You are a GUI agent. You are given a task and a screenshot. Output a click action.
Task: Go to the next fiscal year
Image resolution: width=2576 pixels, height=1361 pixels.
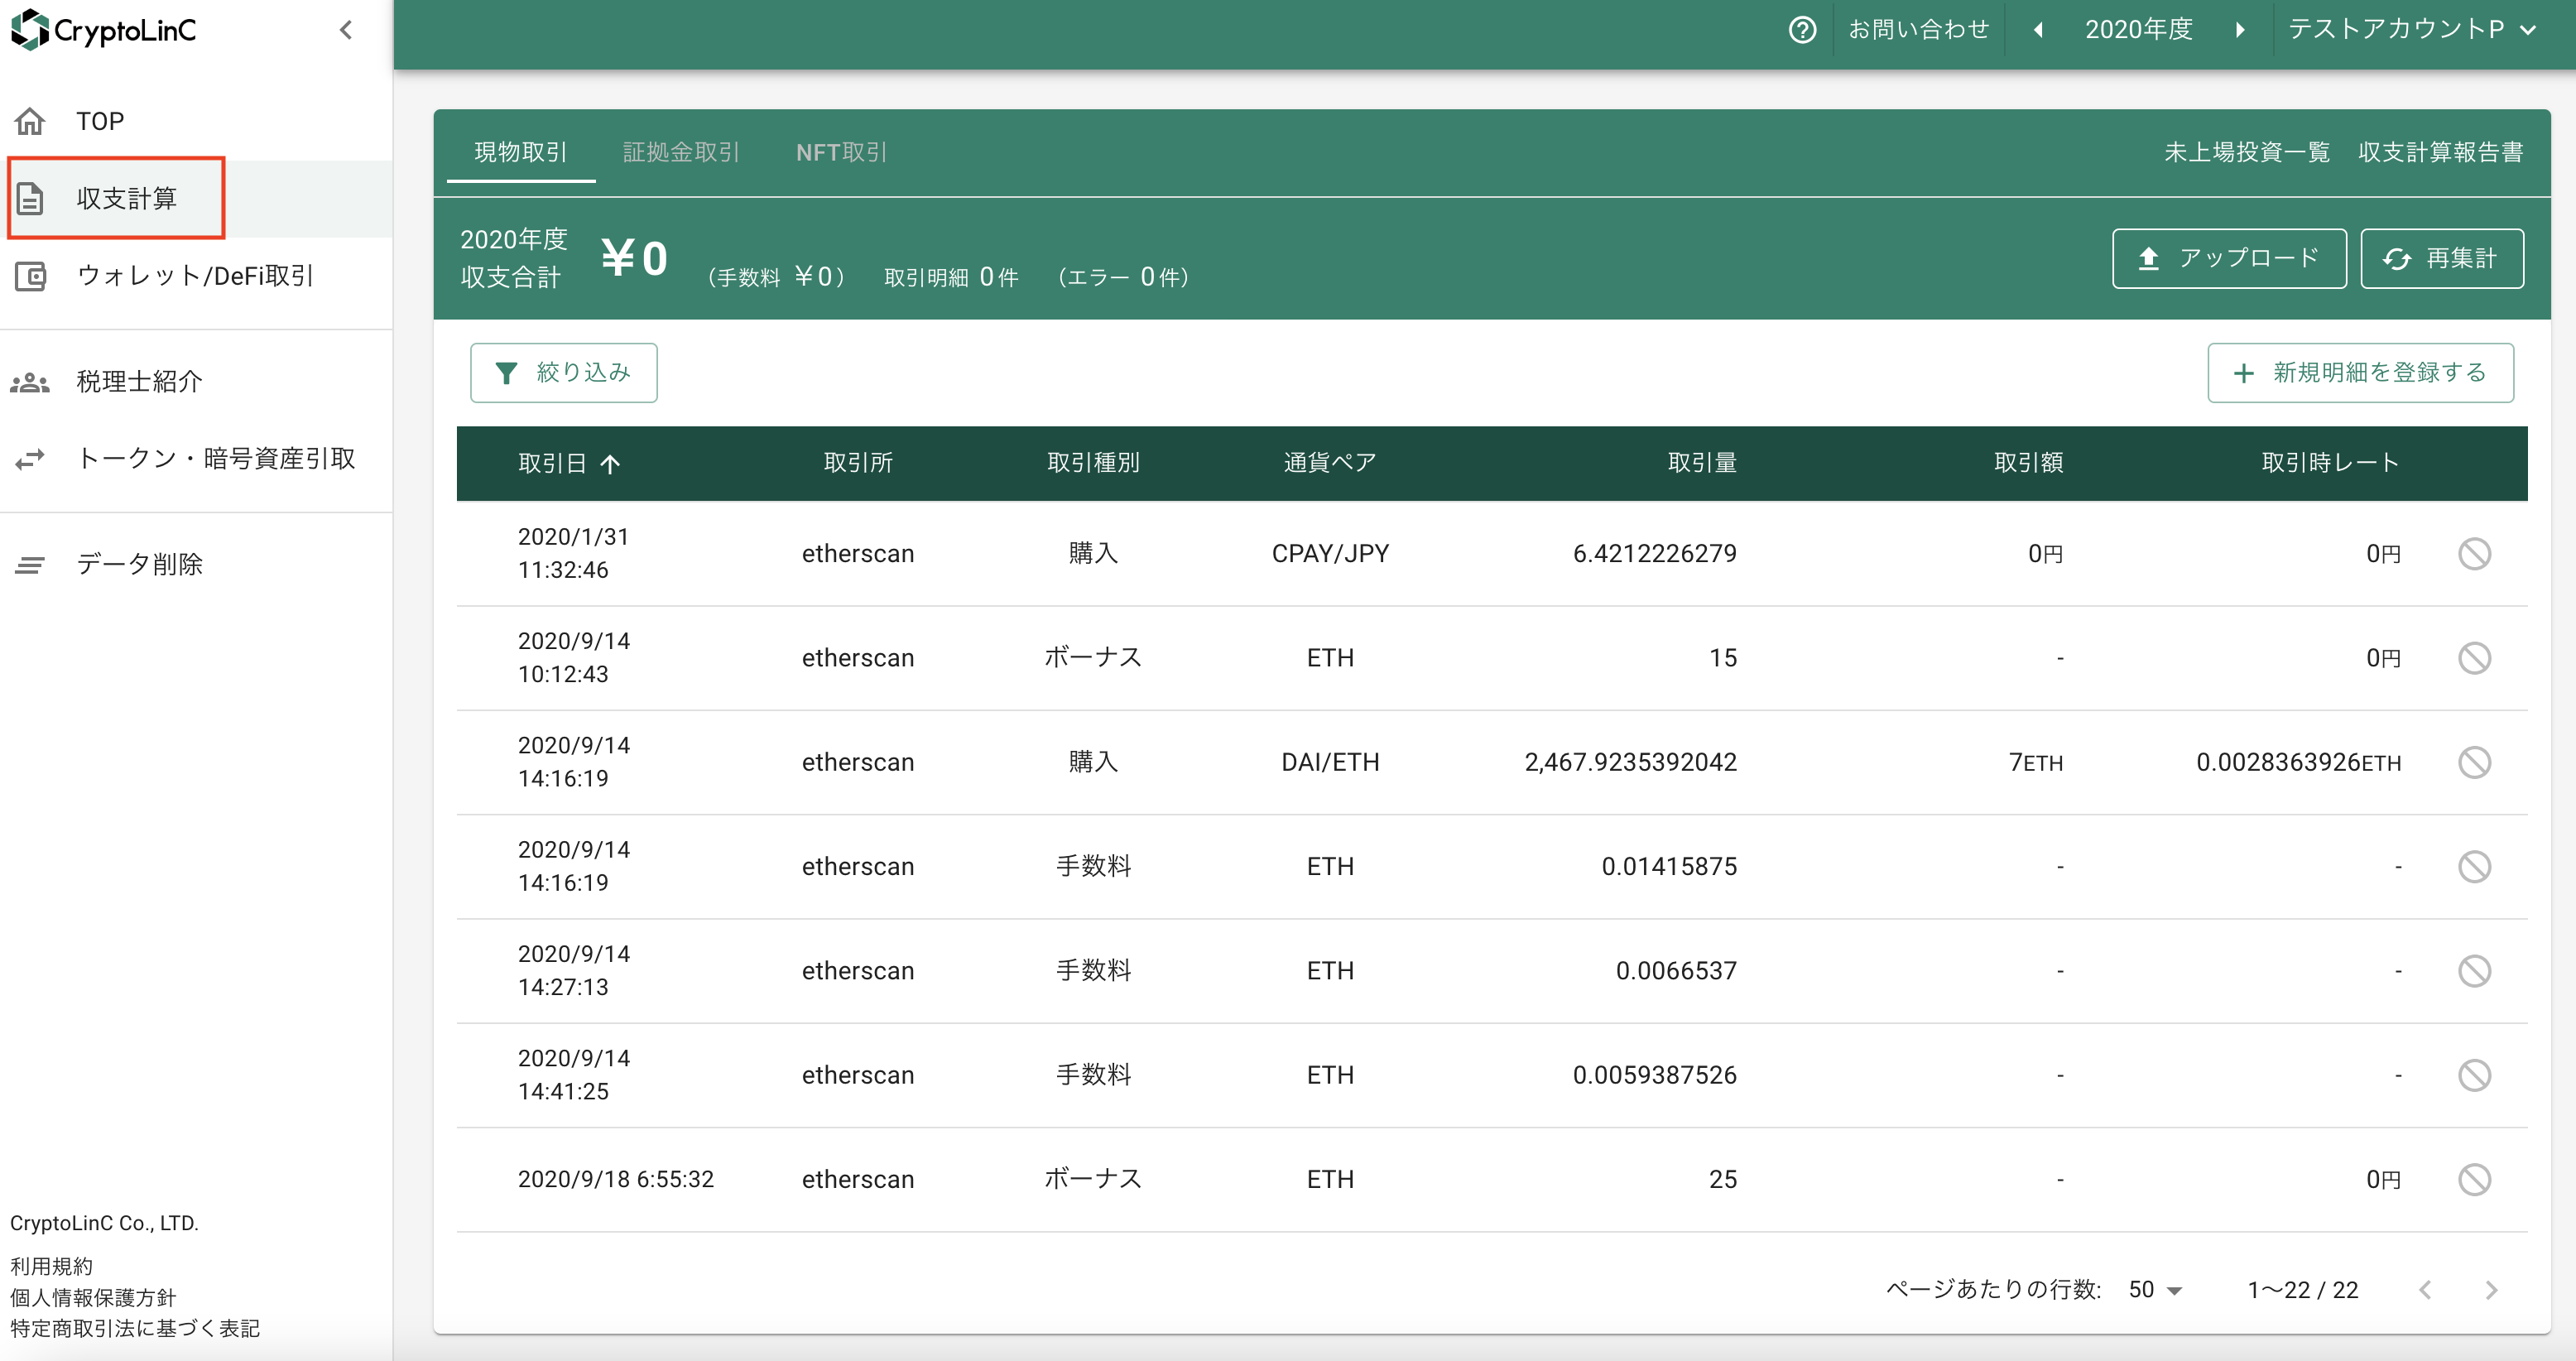tap(2240, 30)
